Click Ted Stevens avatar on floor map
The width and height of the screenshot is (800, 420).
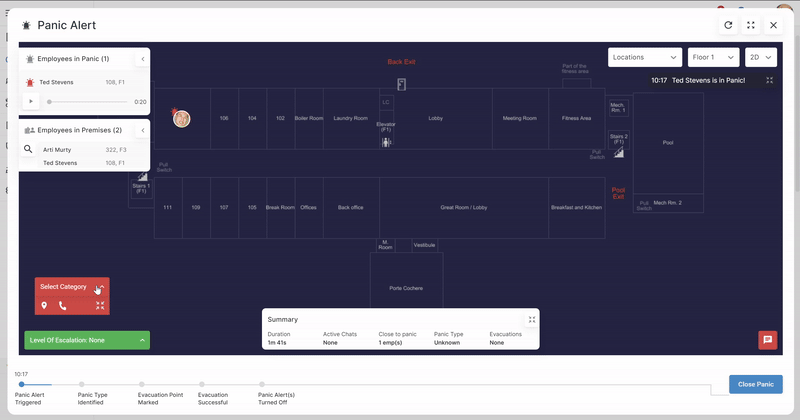click(182, 118)
